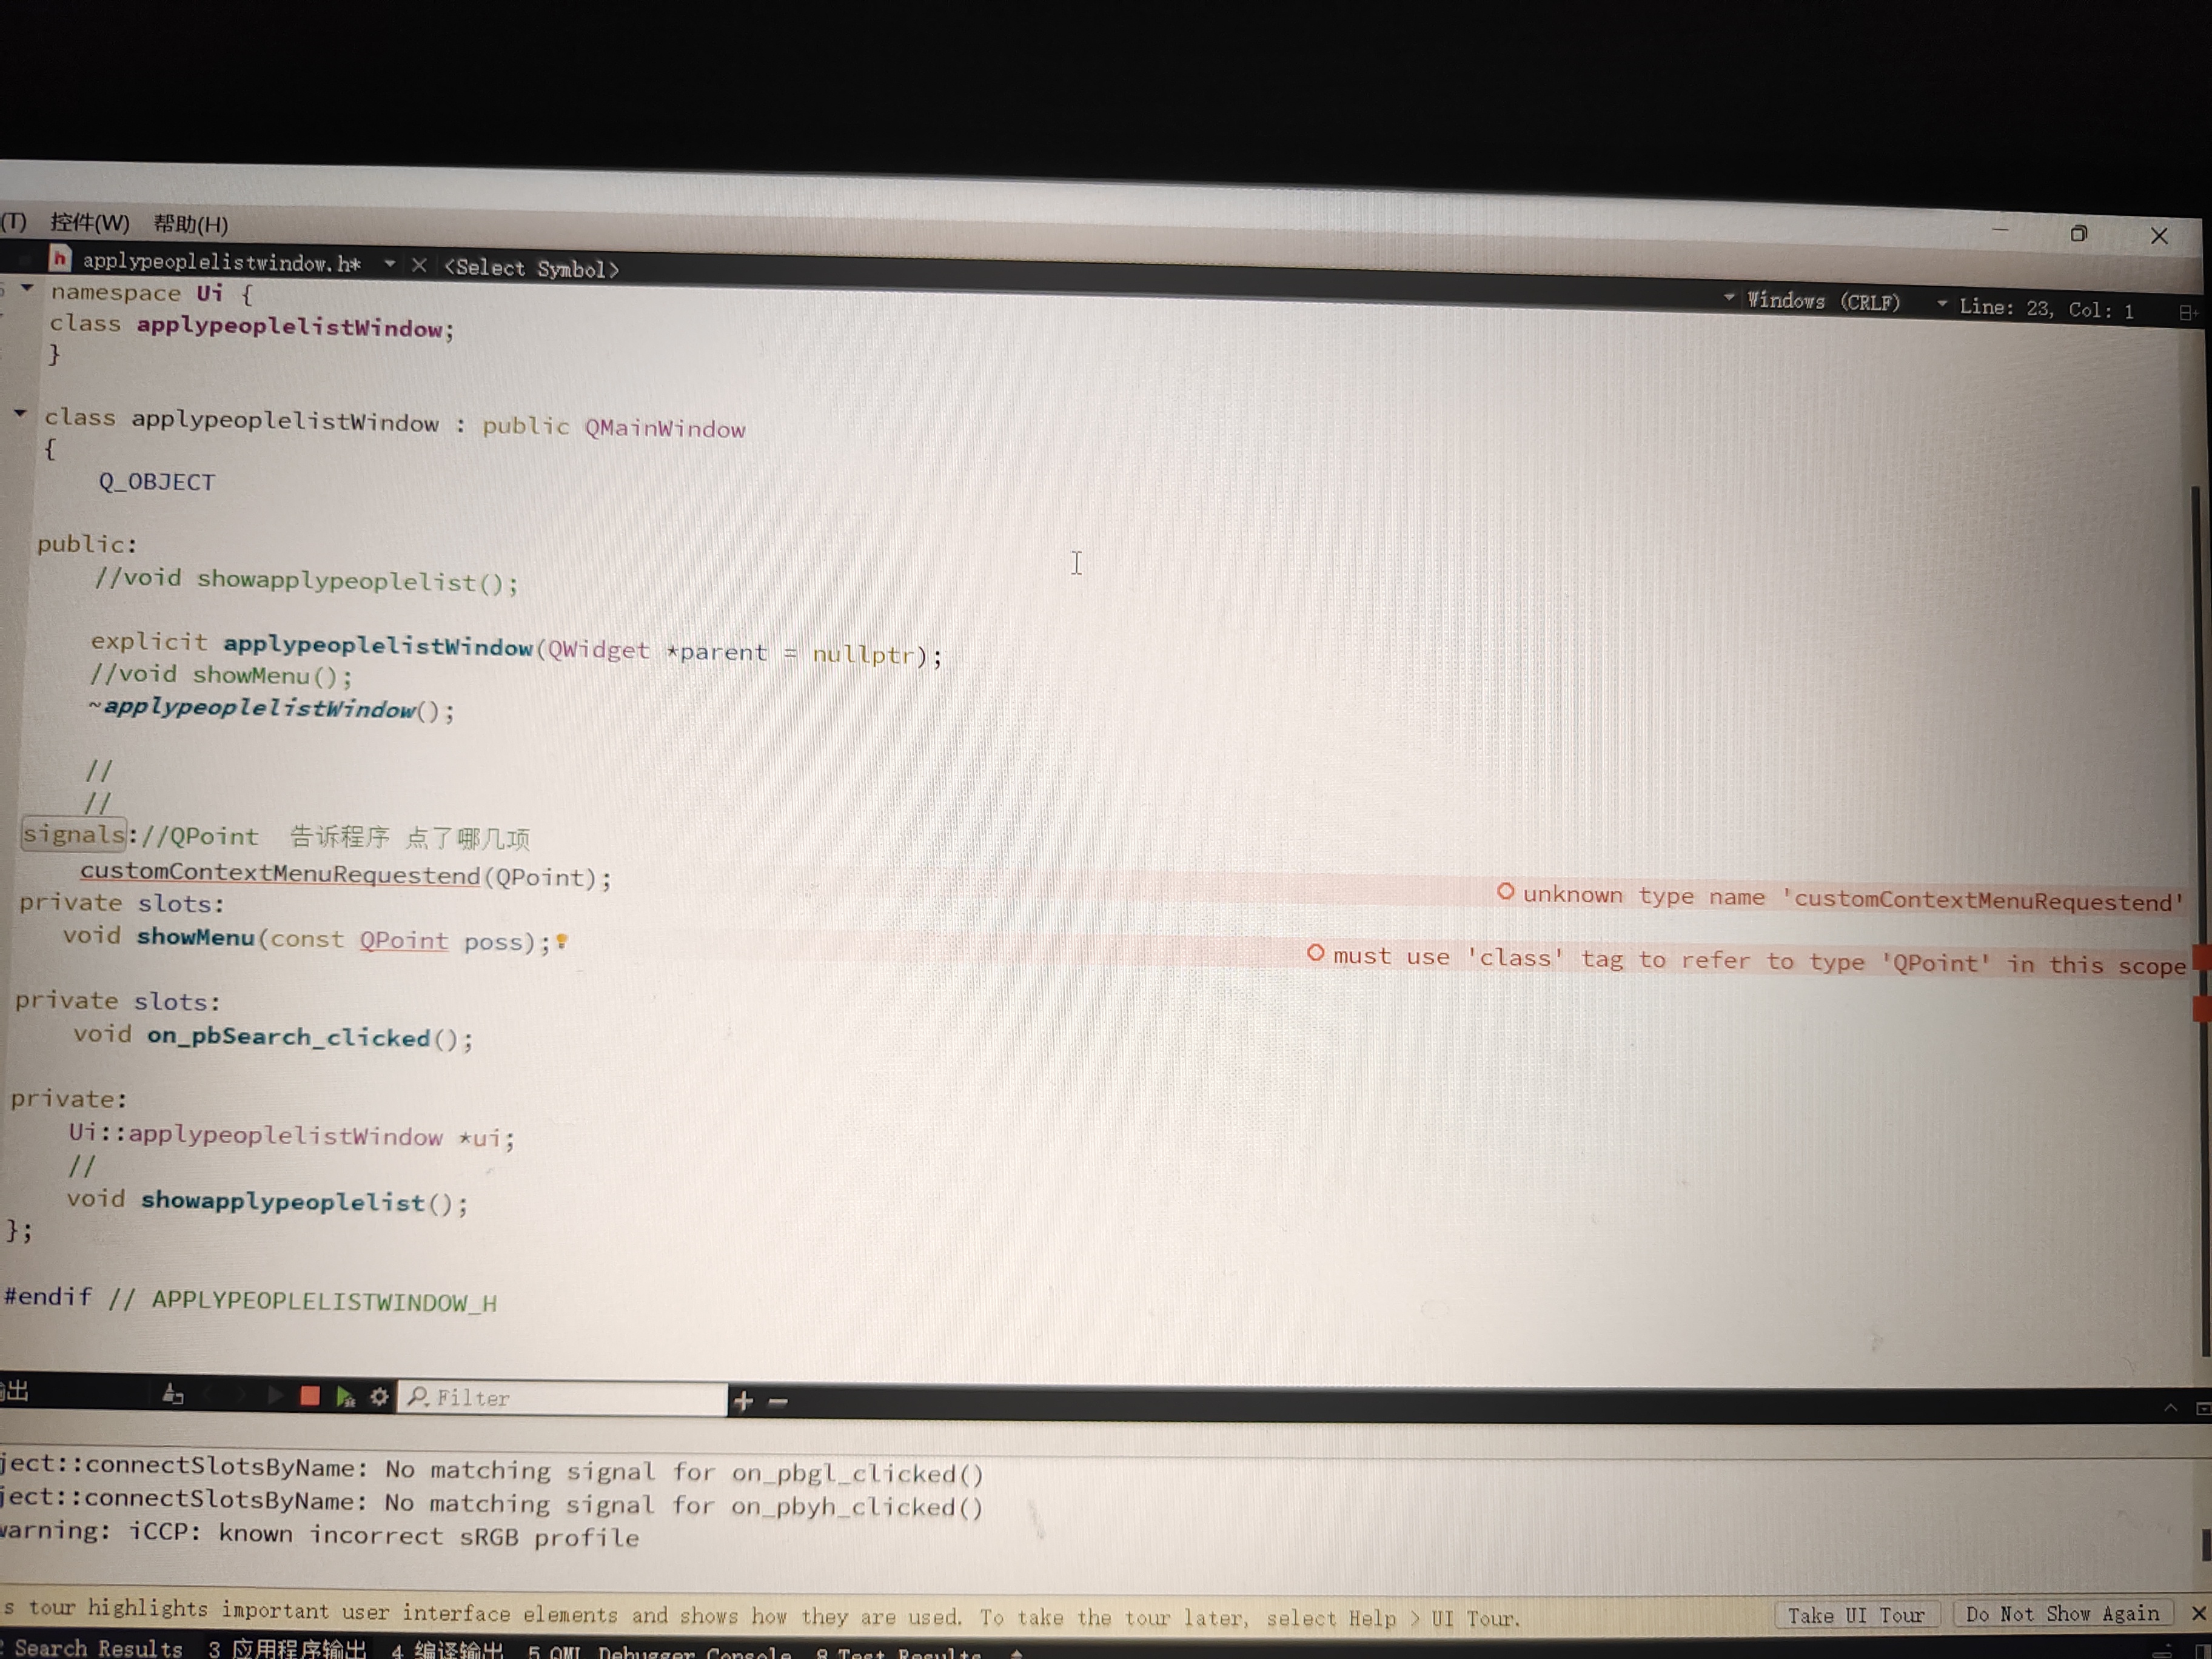
Task: Click the split editor icon at top right
Action: pyautogui.click(x=2187, y=313)
